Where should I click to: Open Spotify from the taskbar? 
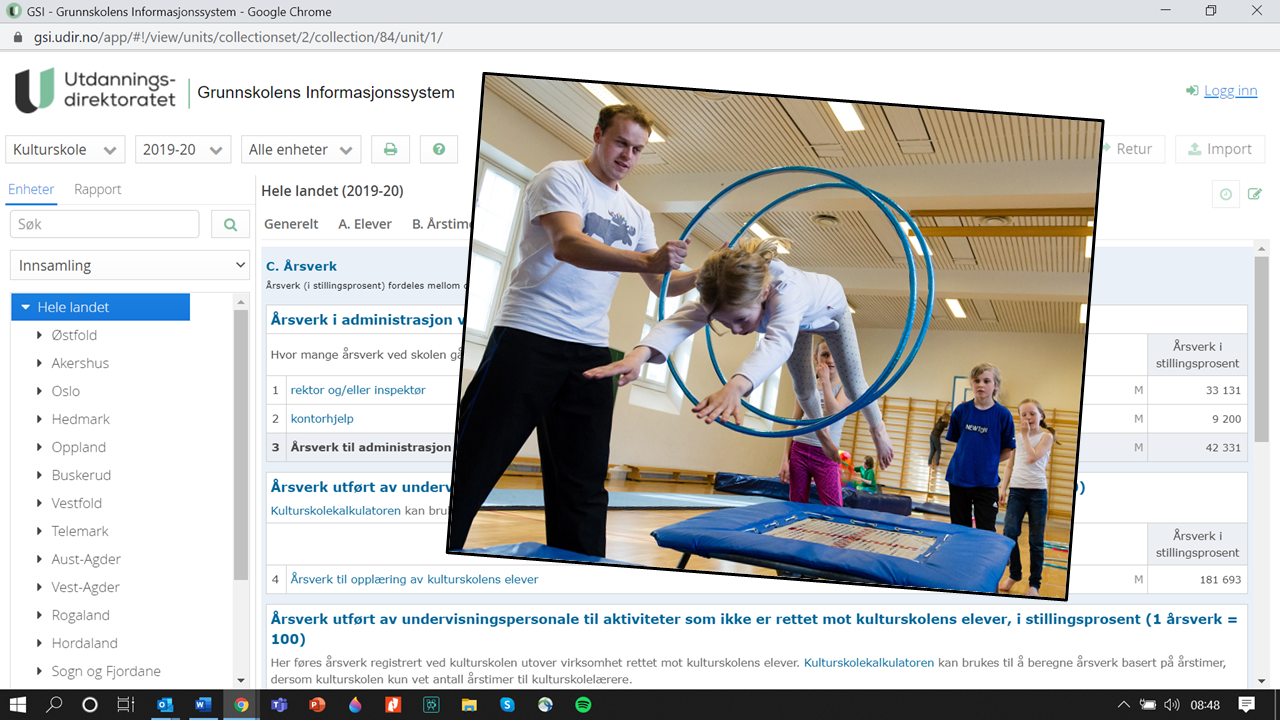coord(583,704)
